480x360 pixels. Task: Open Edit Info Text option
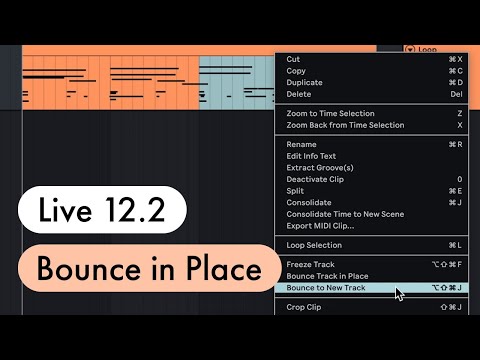click(371, 156)
